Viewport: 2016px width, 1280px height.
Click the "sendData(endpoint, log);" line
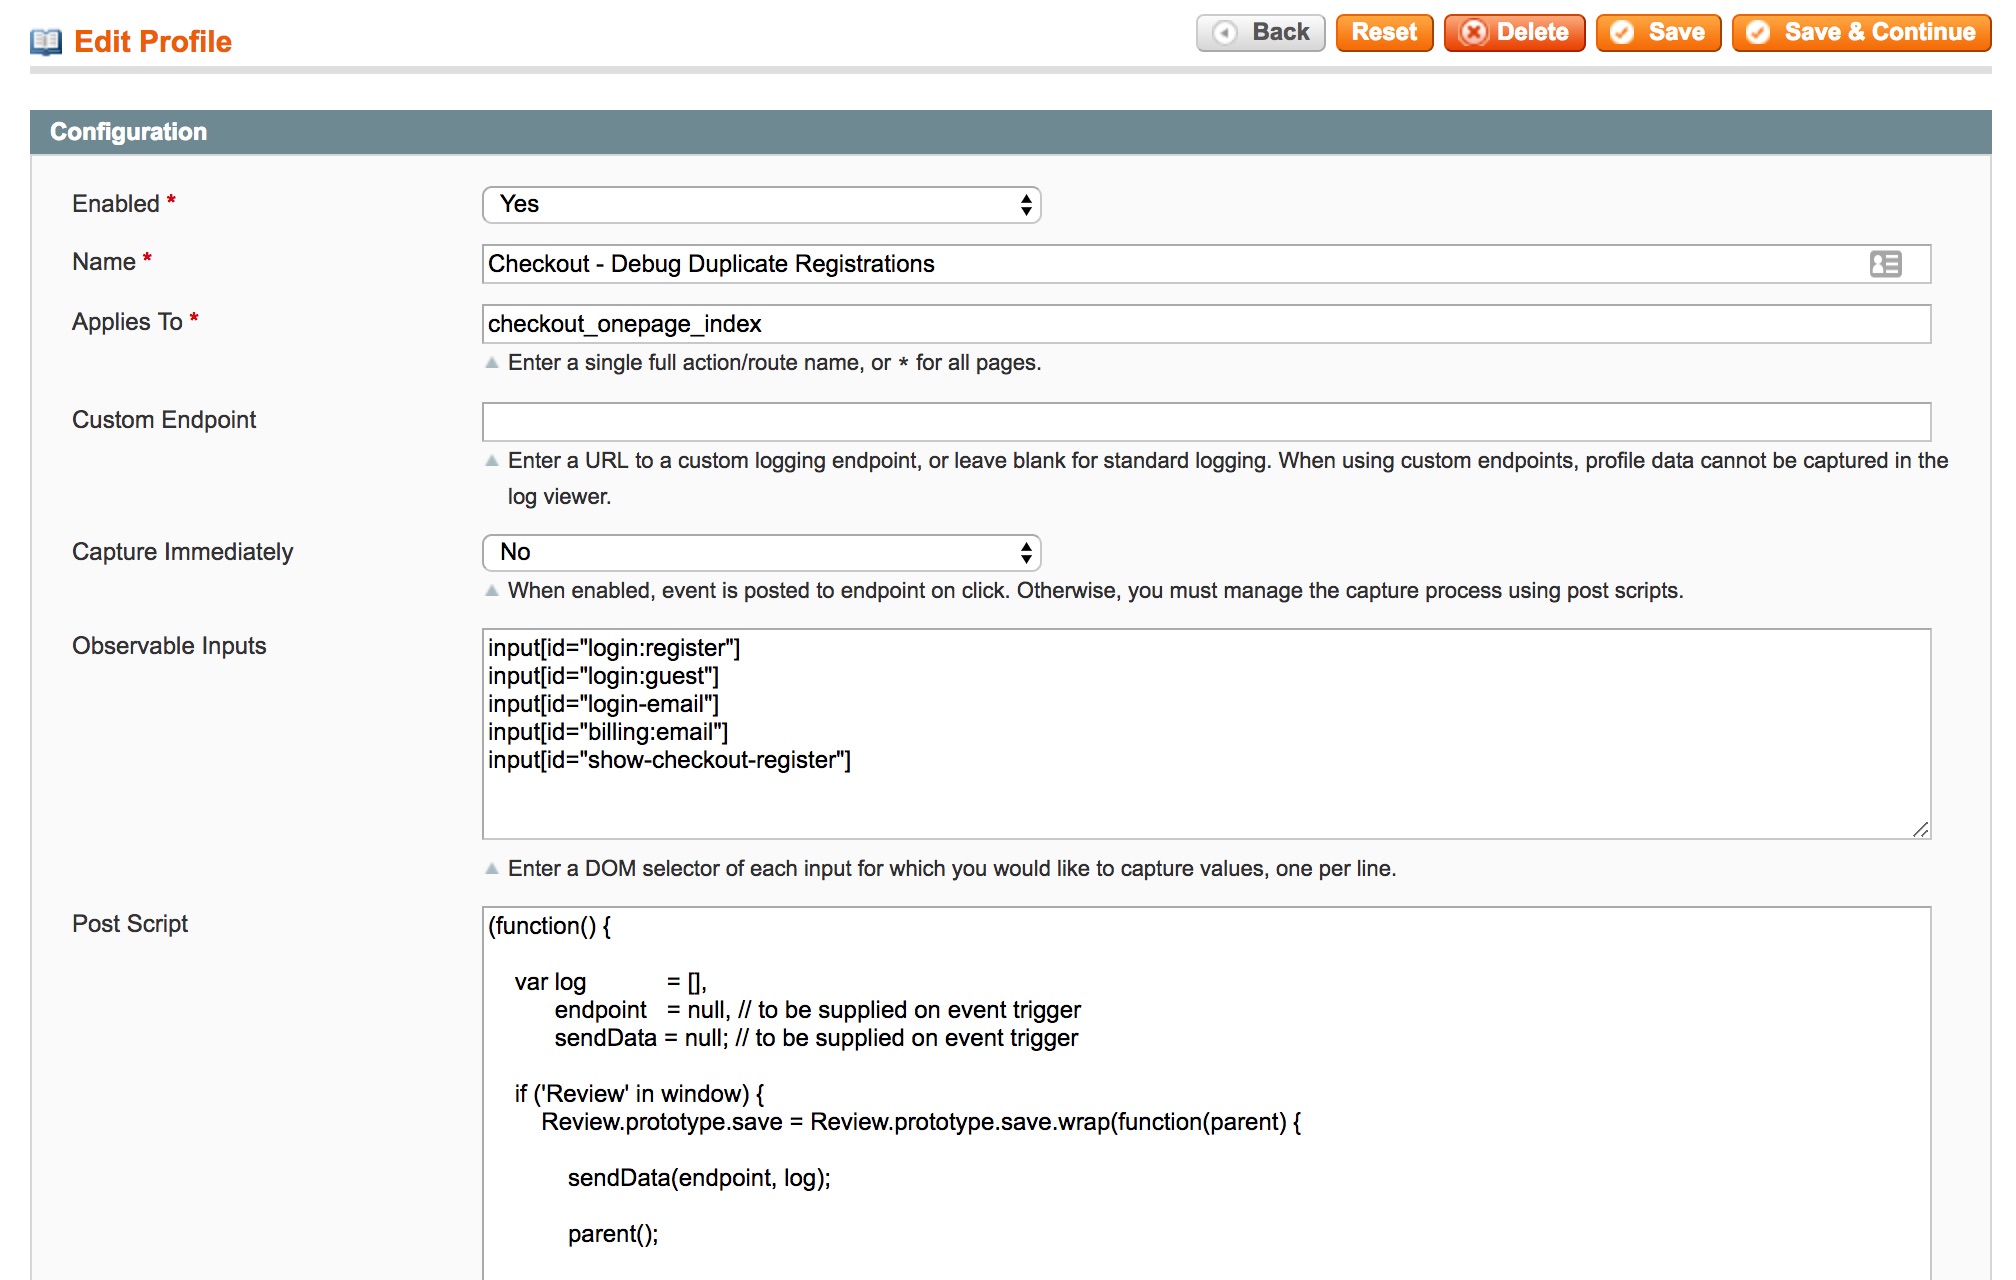699,1178
